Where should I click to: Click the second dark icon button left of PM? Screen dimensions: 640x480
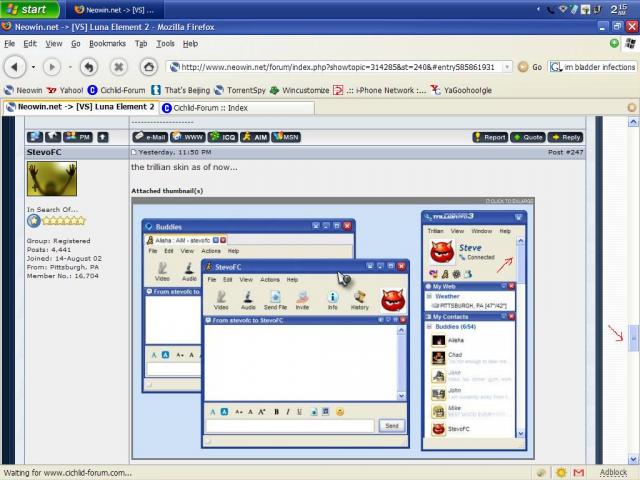(53, 137)
